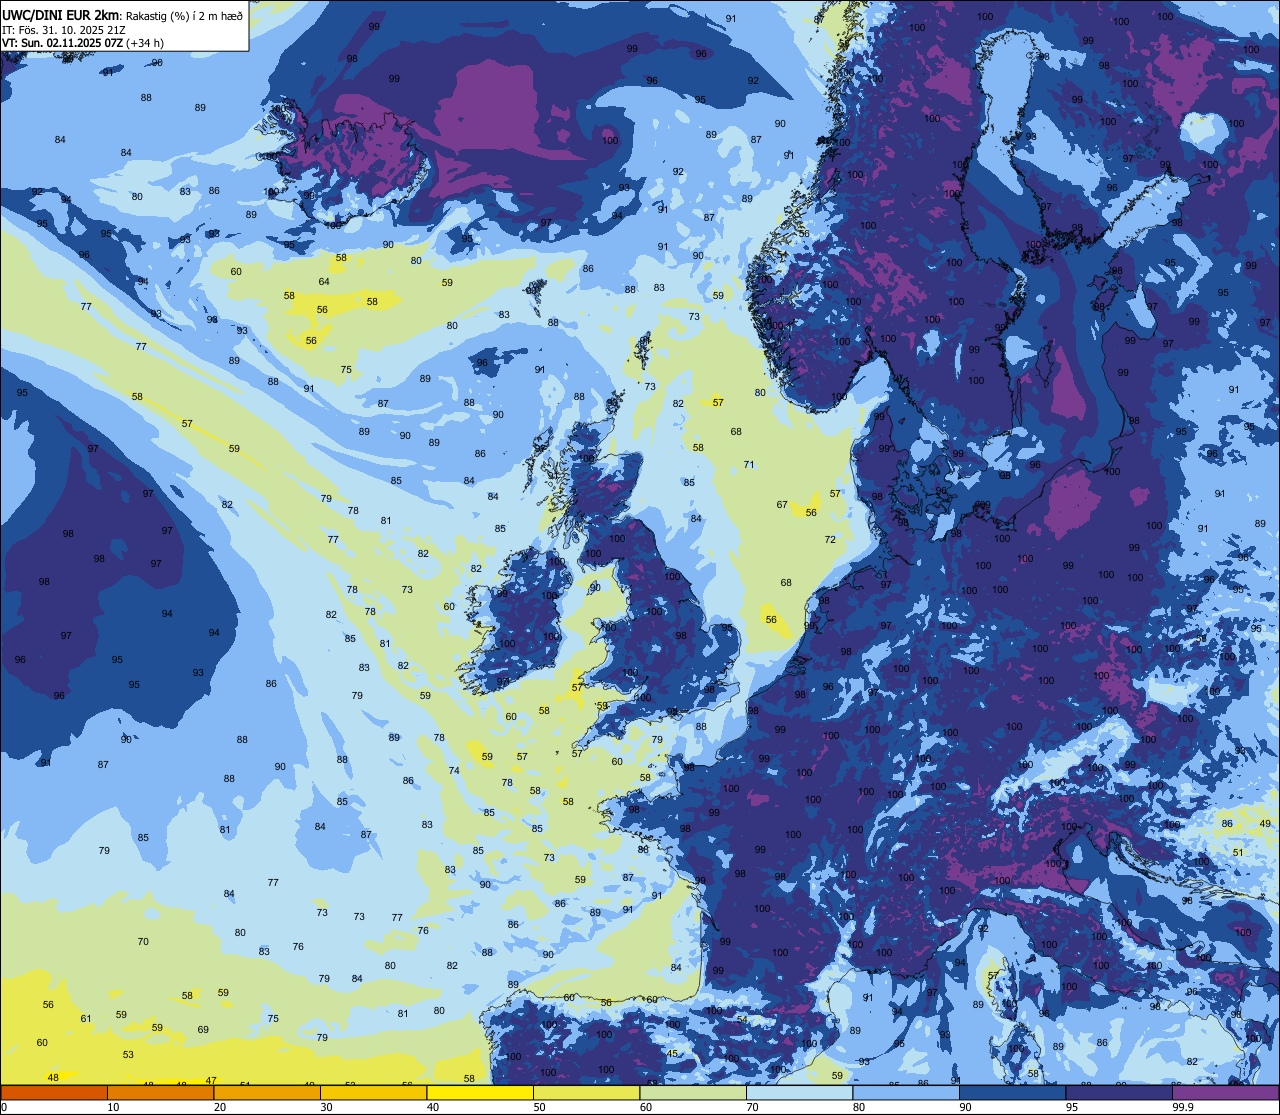
Task: Click the humidity value "72" on the map
Action: (830, 540)
